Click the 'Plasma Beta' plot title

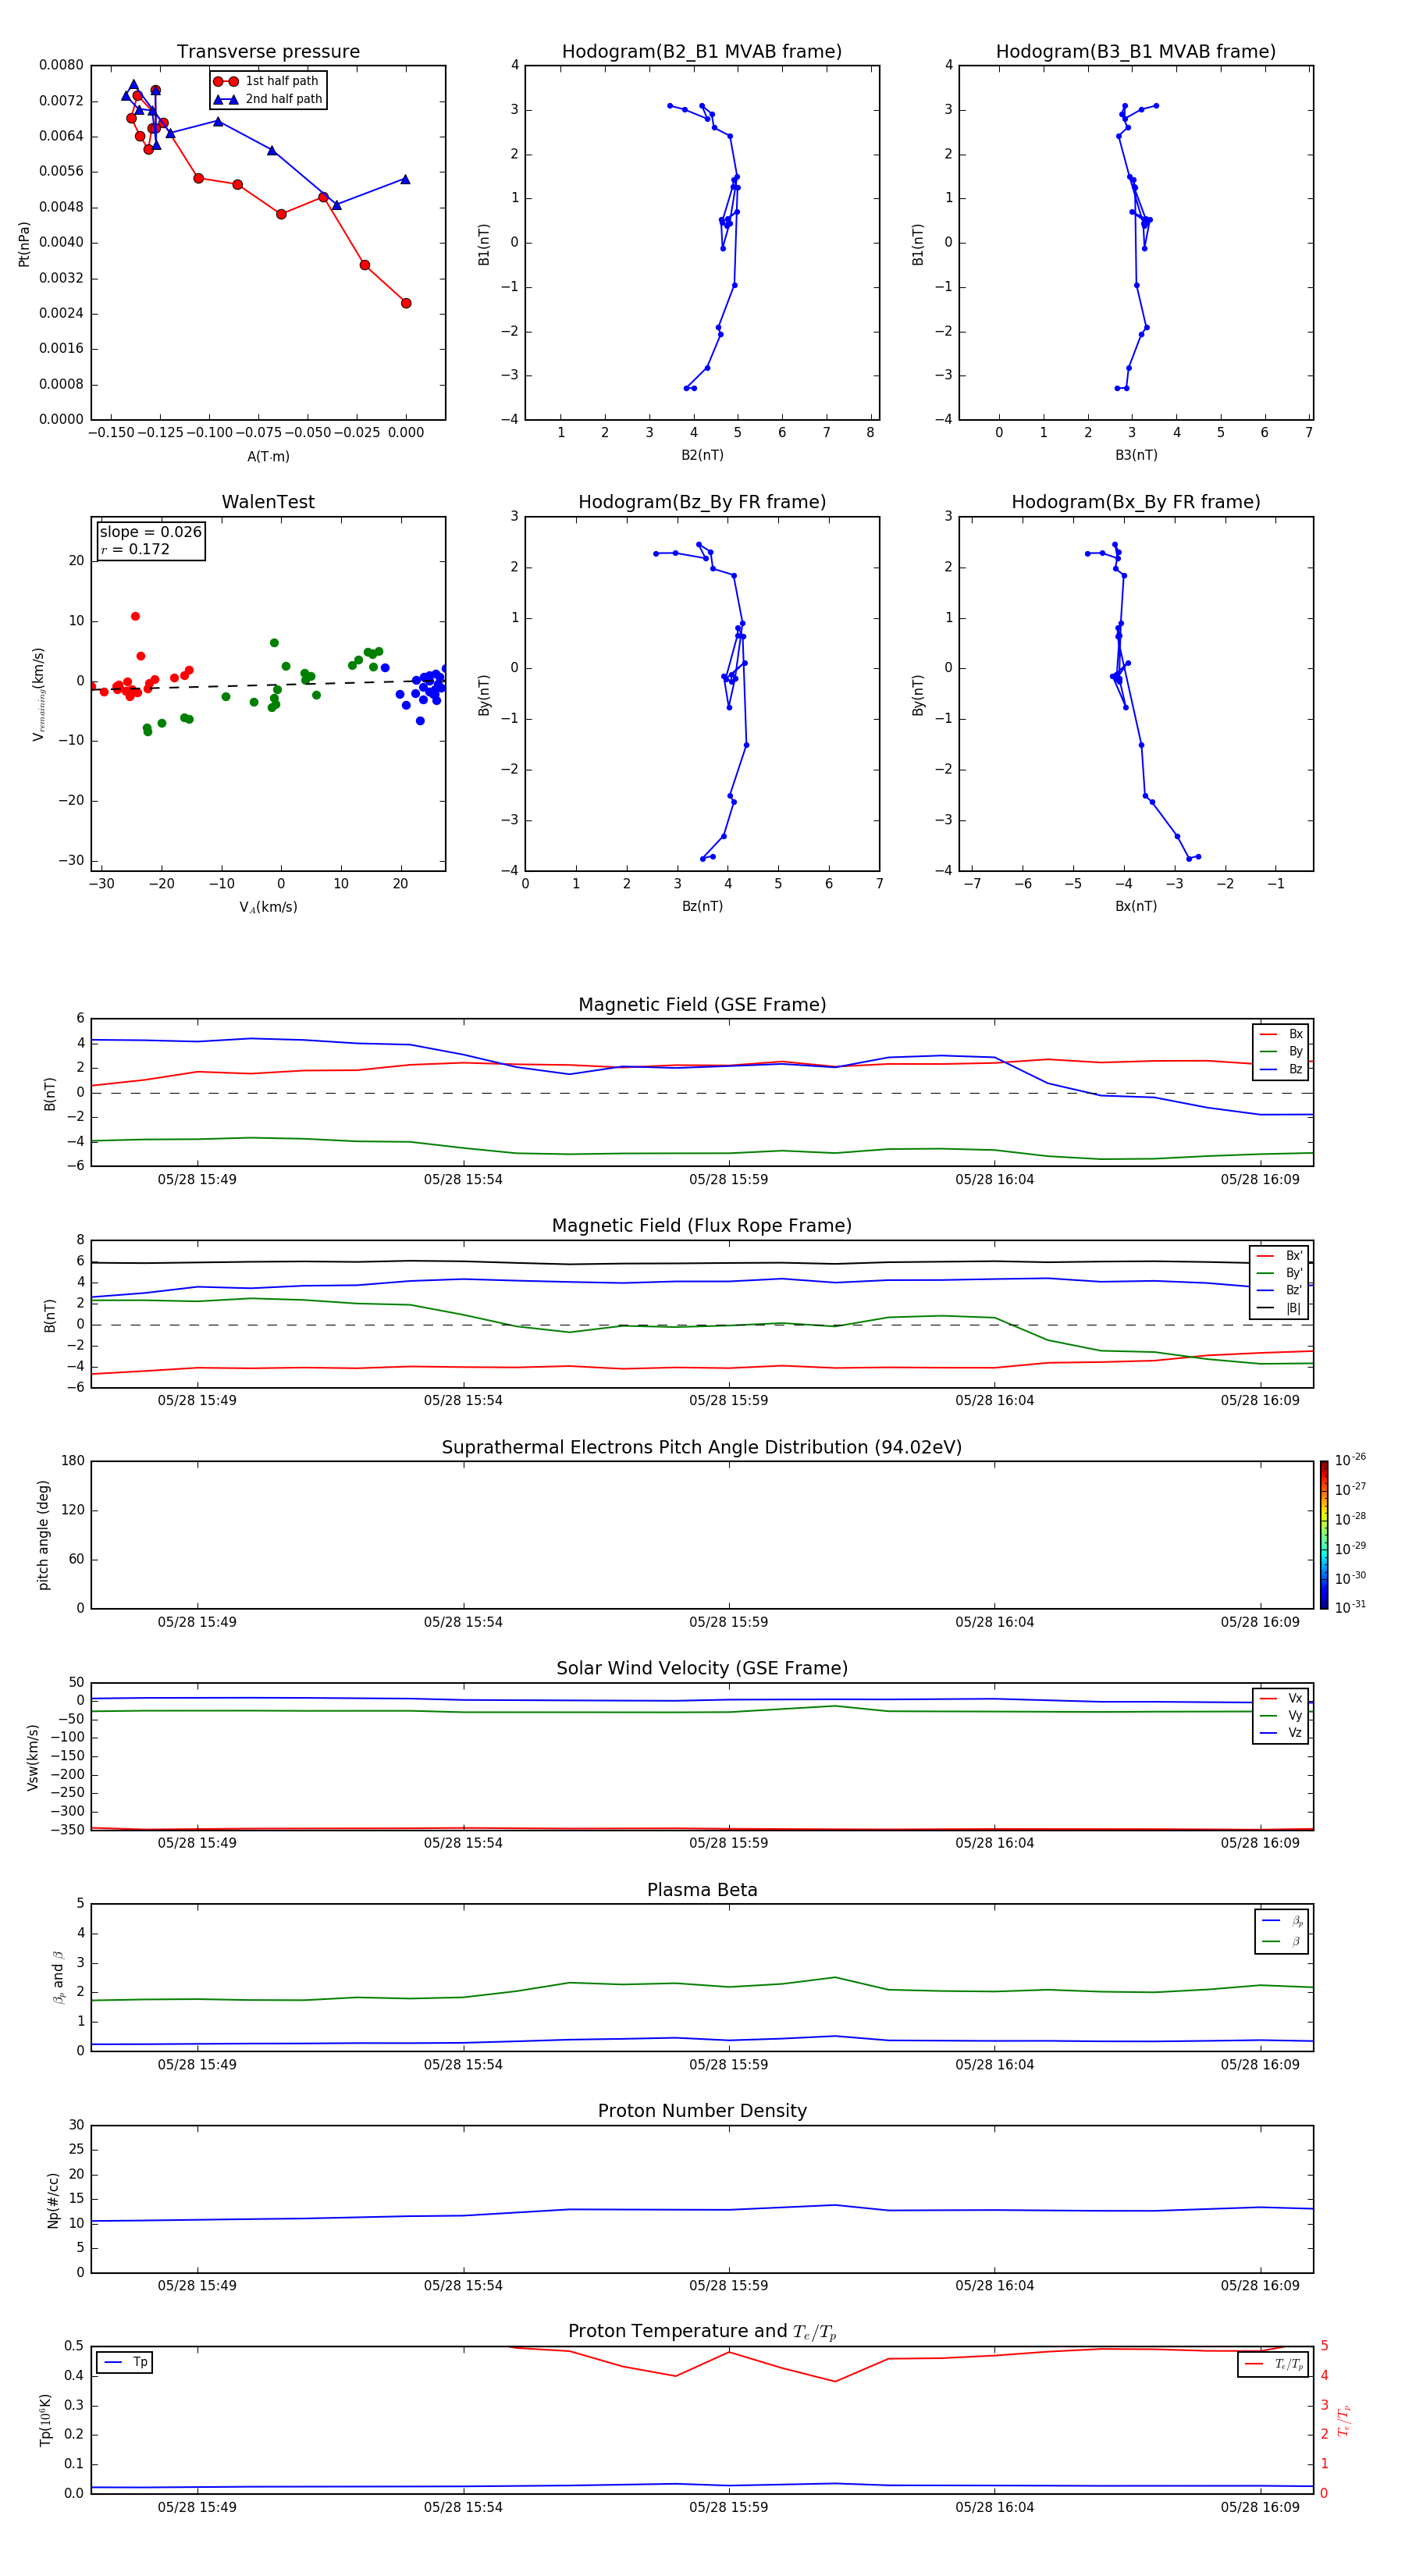coord(702,1890)
